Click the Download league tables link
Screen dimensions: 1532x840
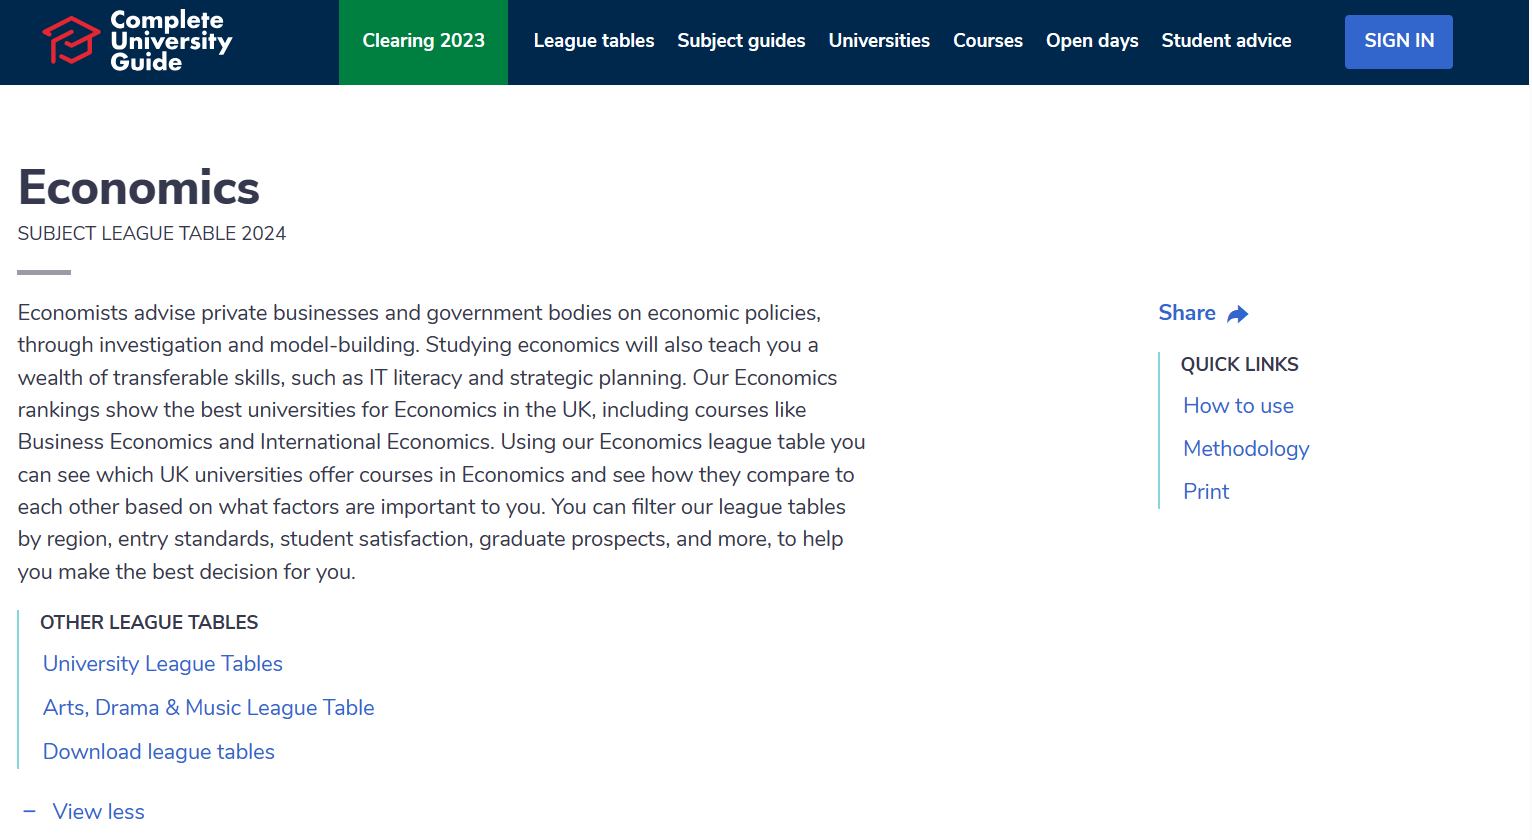point(159,752)
